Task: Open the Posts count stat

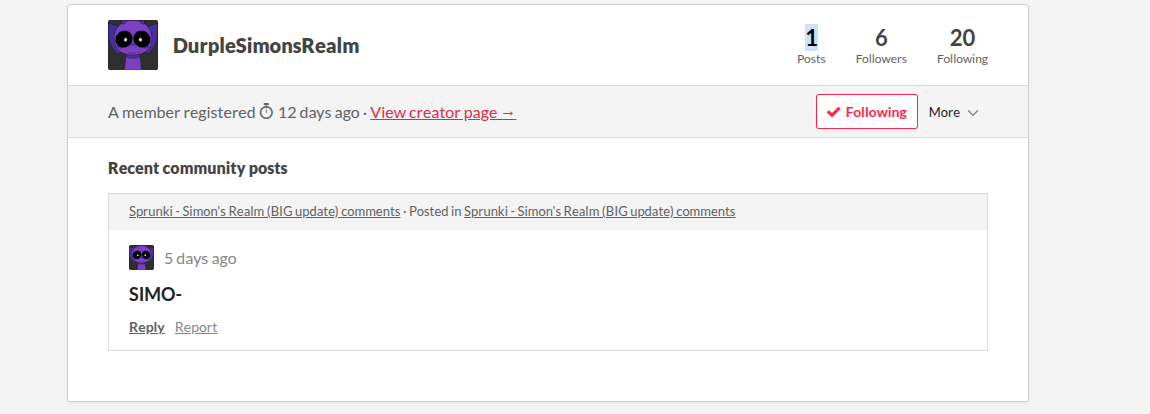Action: [811, 46]
